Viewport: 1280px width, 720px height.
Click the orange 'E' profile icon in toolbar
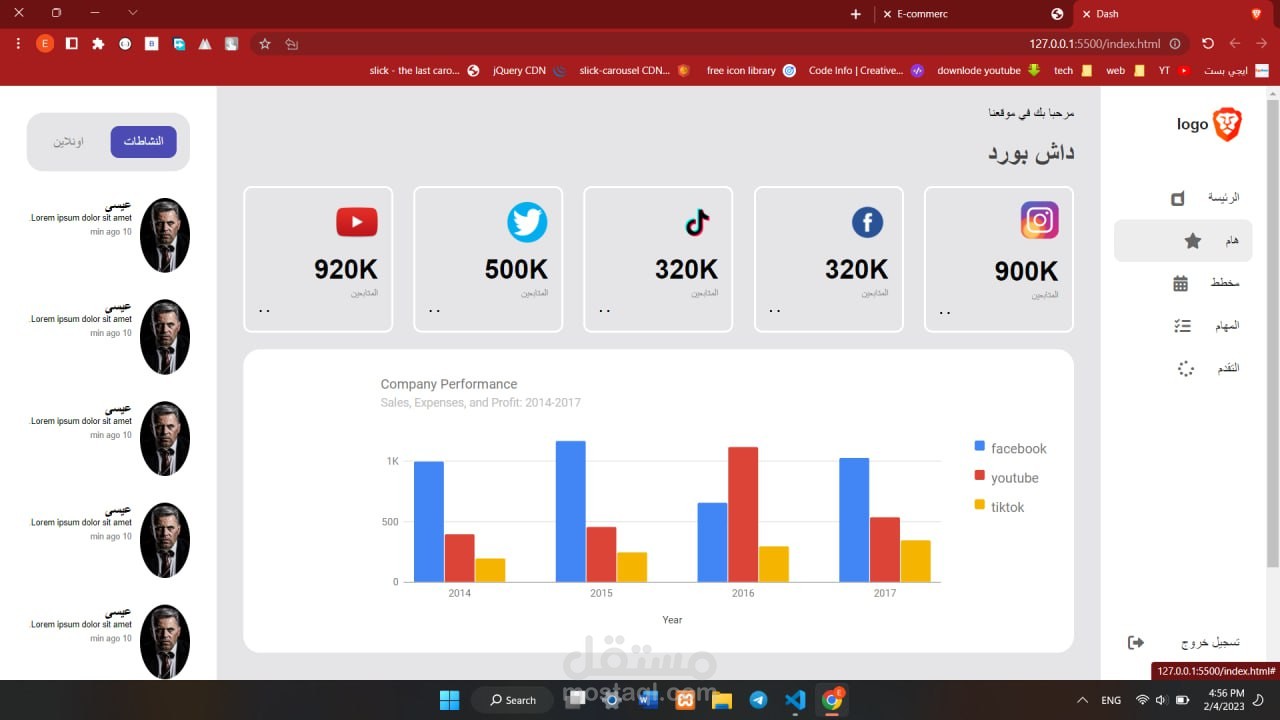45,43
